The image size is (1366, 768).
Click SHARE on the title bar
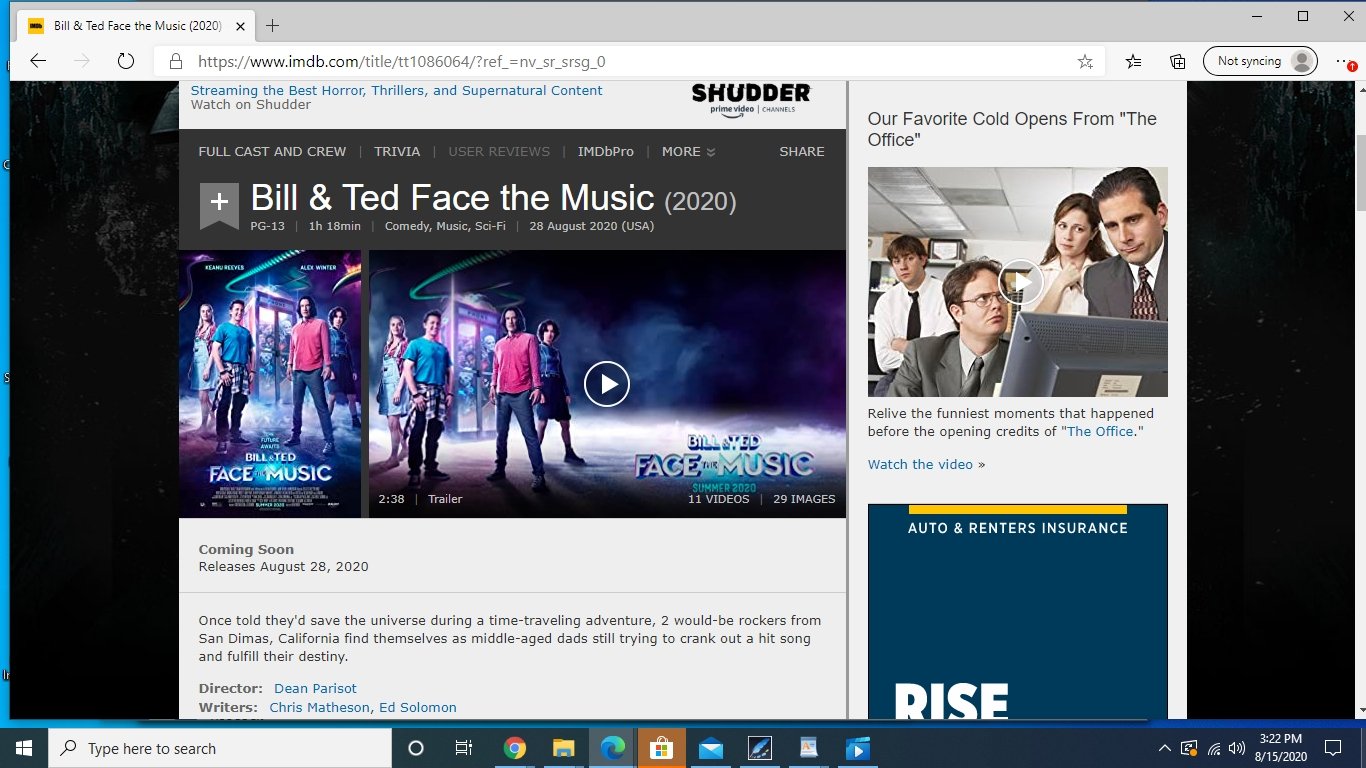point(801,151)
